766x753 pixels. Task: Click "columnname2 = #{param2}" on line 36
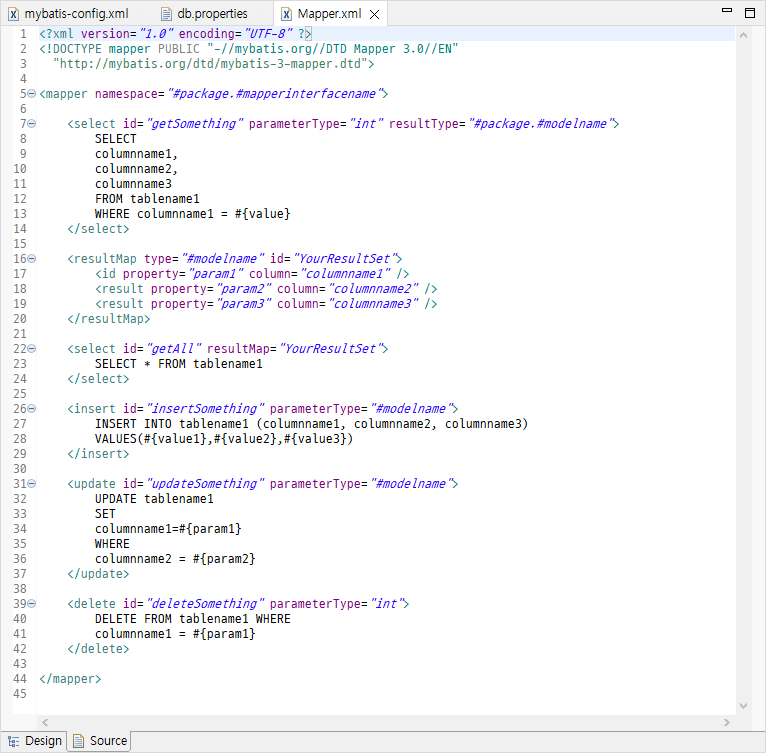[175, 559]
